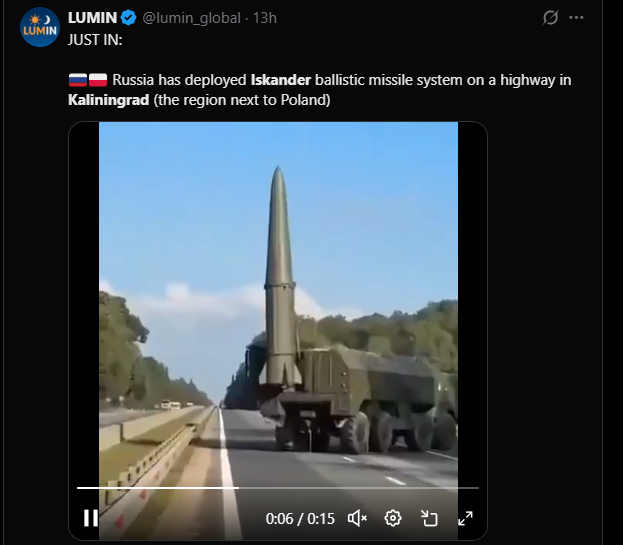This screenshot has height=545, width=623.
Task: Click the Polish flag emoji
Action: pos(98,80)
